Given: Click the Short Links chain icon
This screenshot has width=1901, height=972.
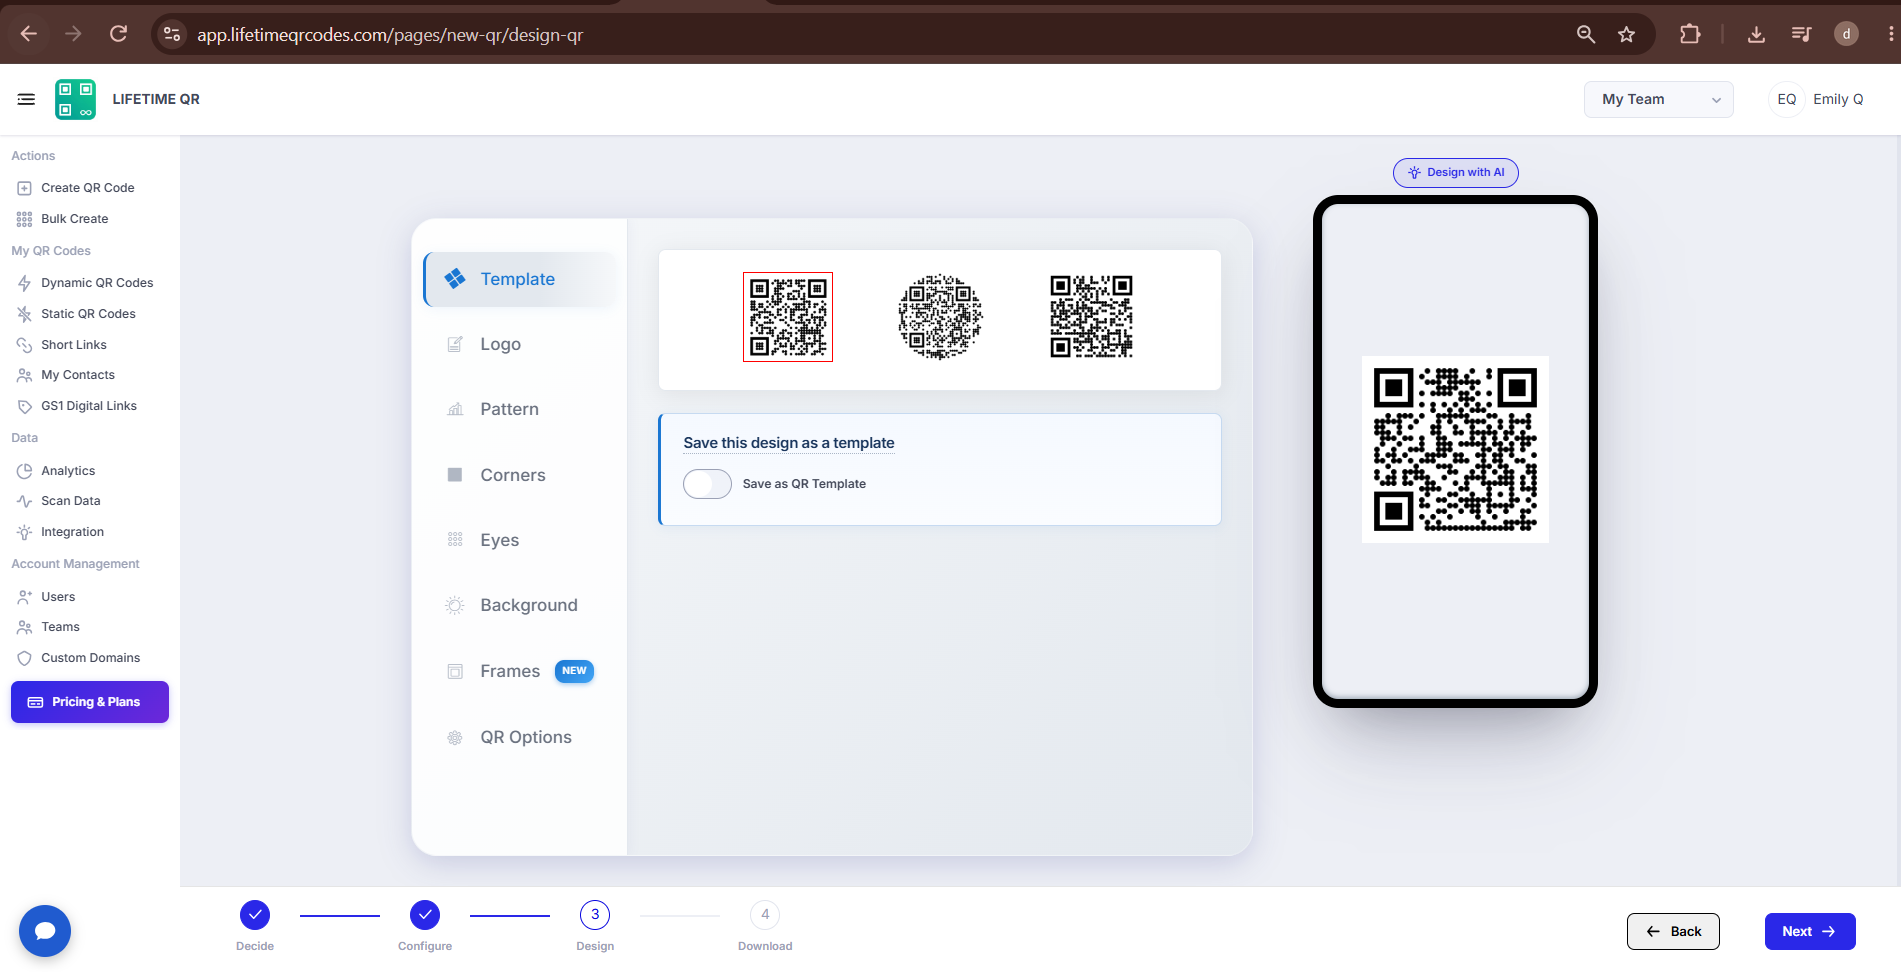Looking at the screenshot, I should coord(24,345).
